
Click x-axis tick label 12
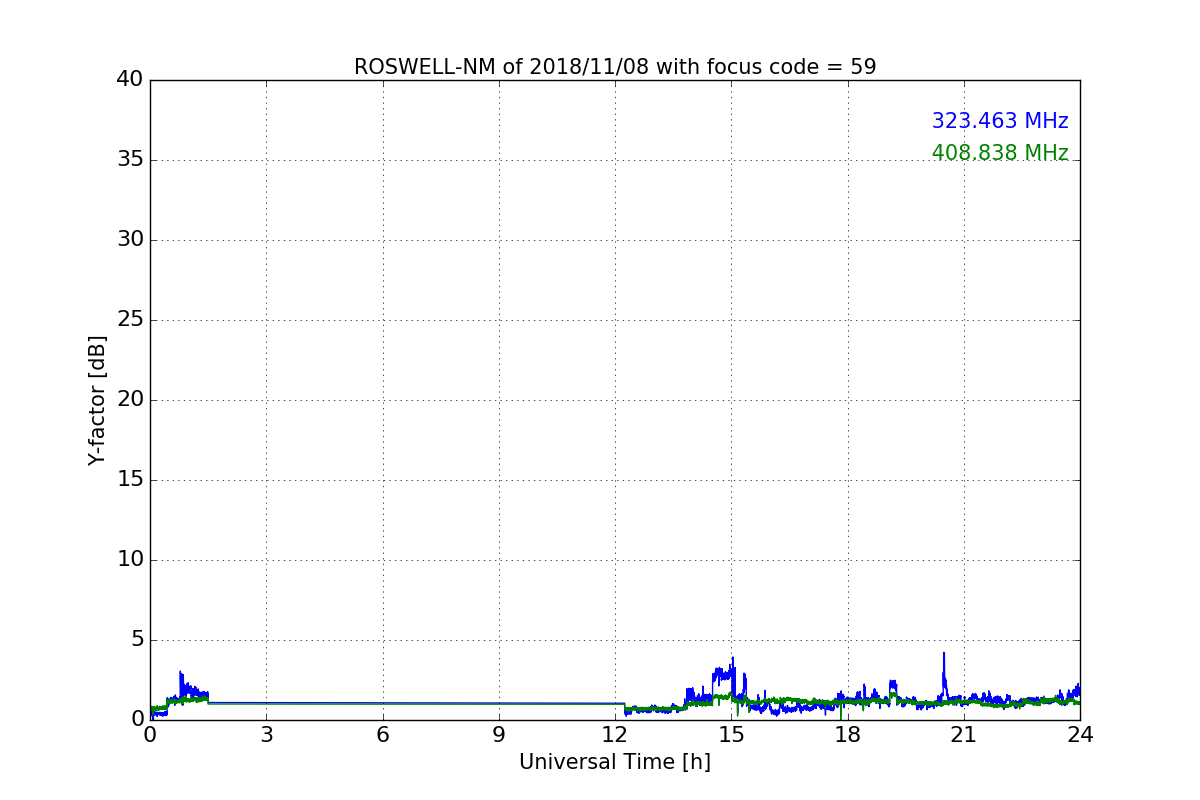point(615,735)
